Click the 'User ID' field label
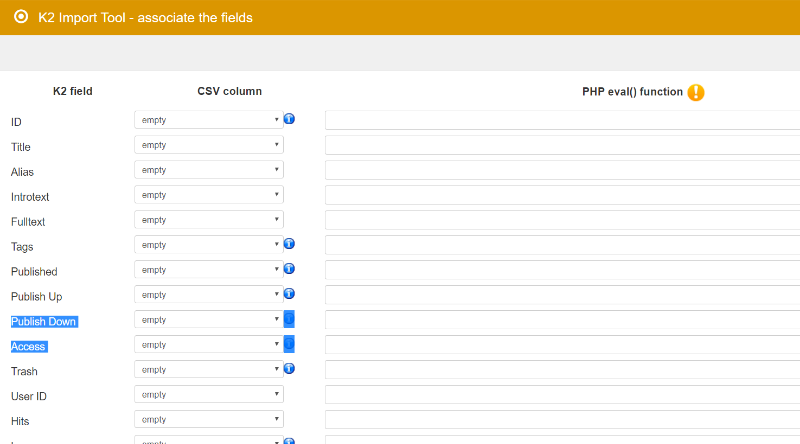This screenshot has width=800, height=444. click(x=29, y=396)
